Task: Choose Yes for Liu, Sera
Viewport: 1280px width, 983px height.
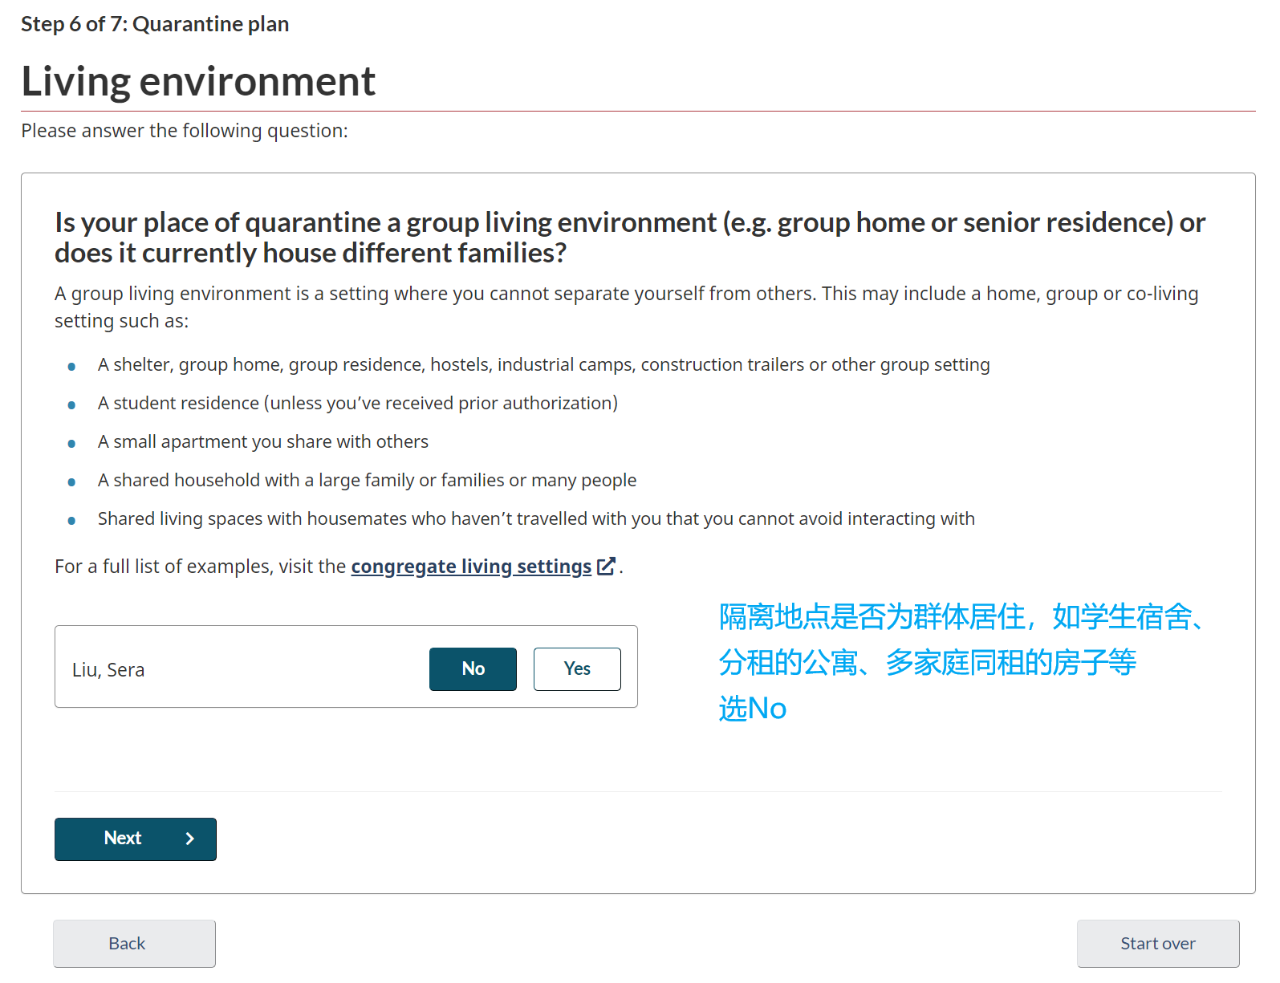Action: tap(577, 669)
